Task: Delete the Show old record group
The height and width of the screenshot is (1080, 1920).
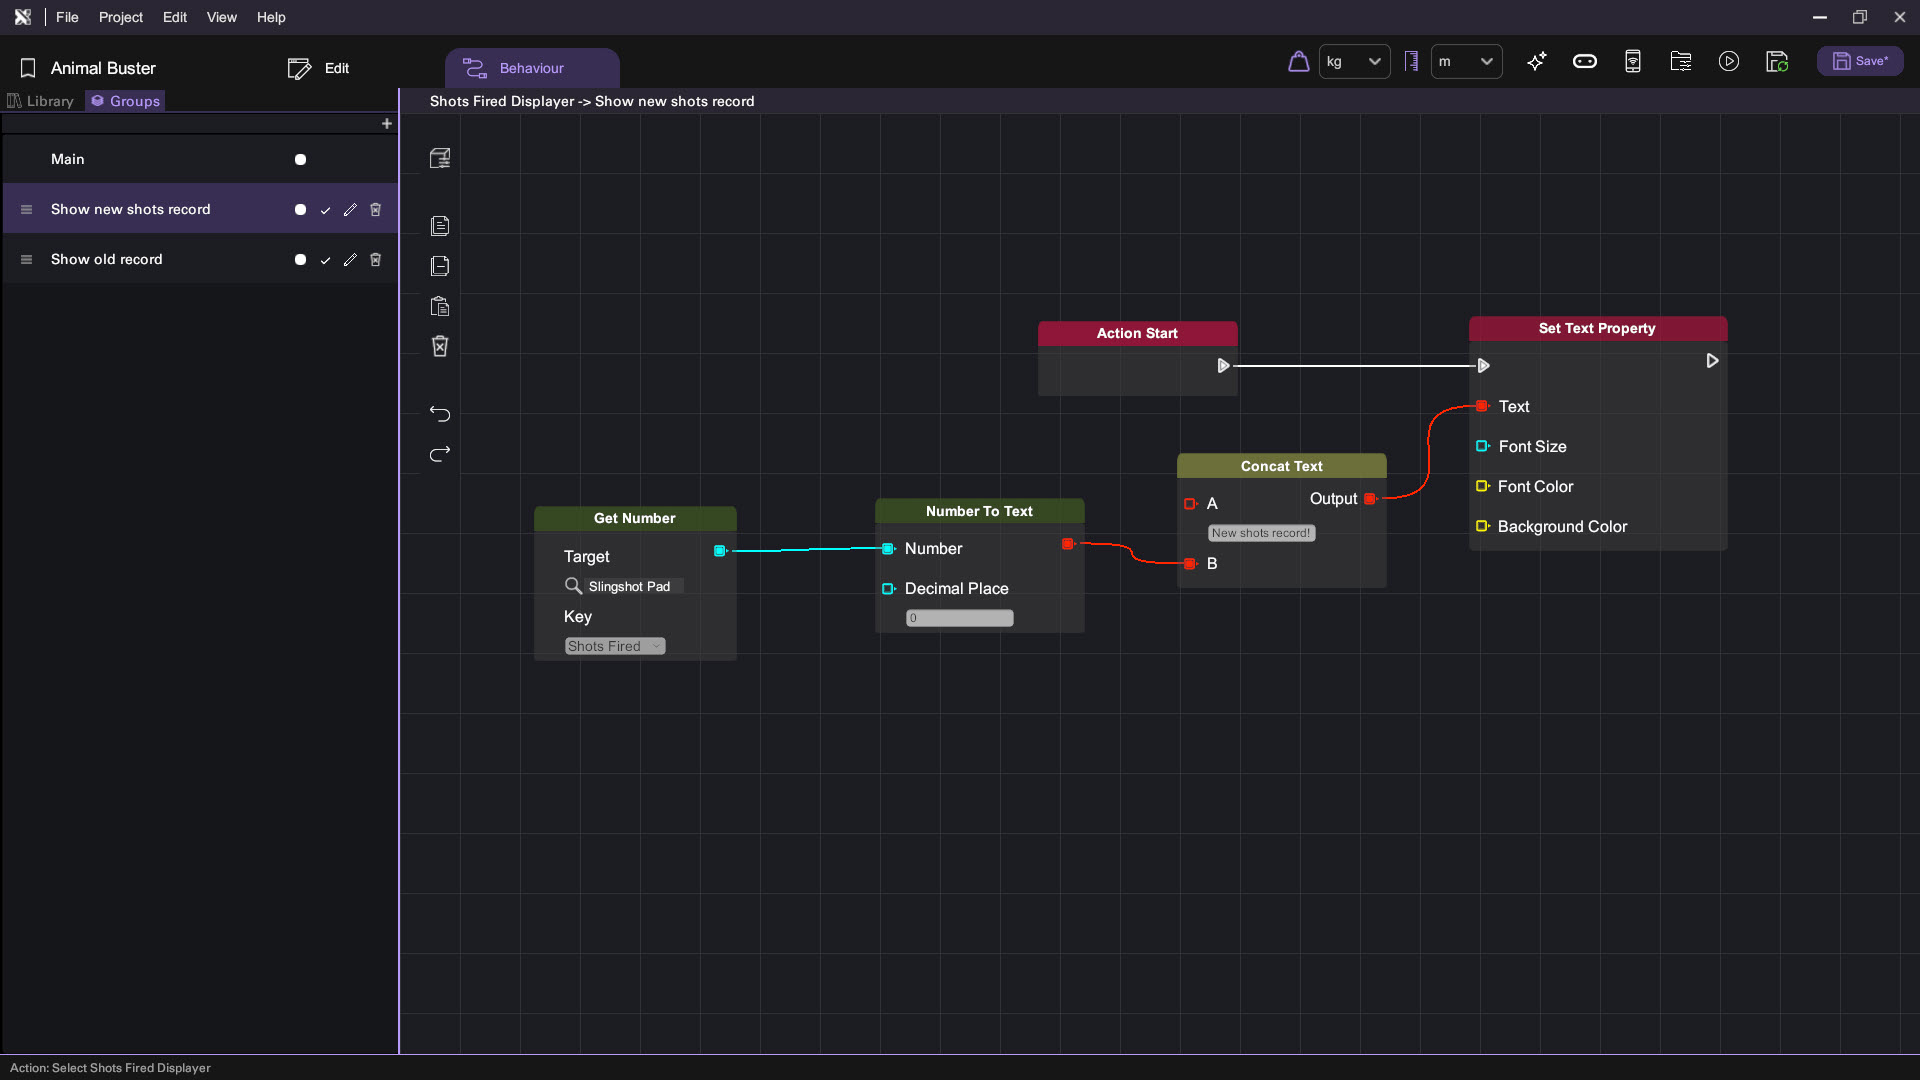Action: (376, 260)
